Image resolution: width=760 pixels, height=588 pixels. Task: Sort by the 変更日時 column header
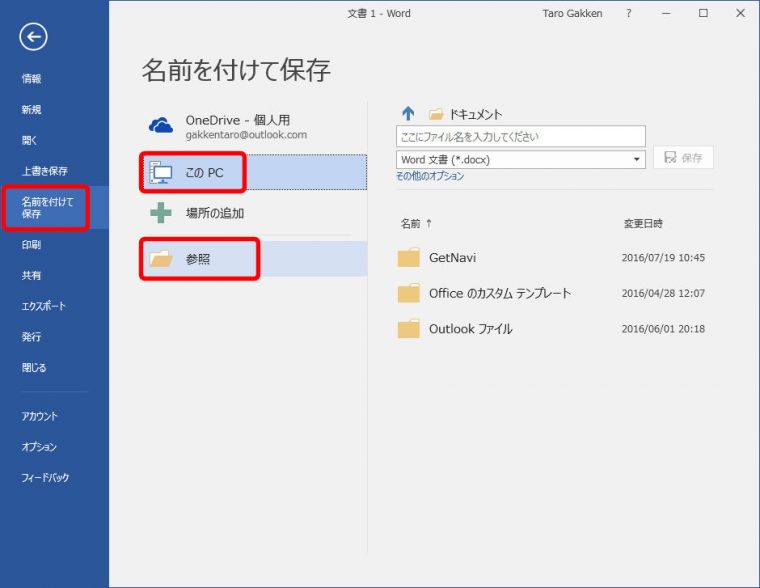(x=643, y=223)
